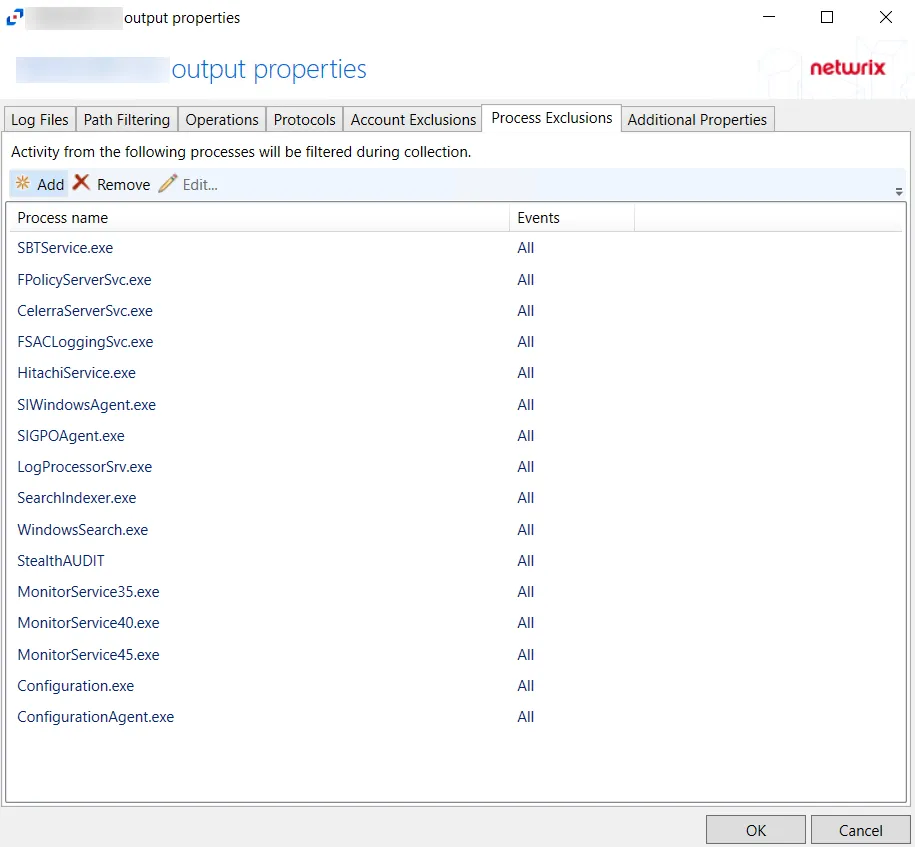Go to the Protocols tab
The height and width of the screenshot is (847, 915).
[305, 120]
